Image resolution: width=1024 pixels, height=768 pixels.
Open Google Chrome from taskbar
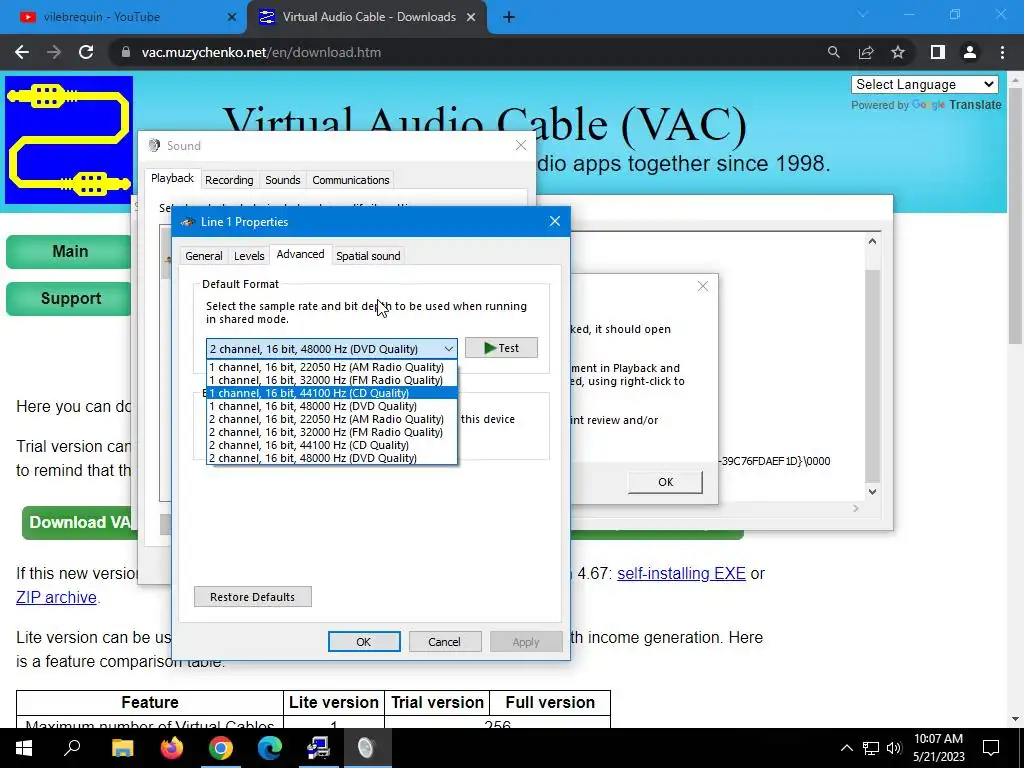tap(221, 748)
